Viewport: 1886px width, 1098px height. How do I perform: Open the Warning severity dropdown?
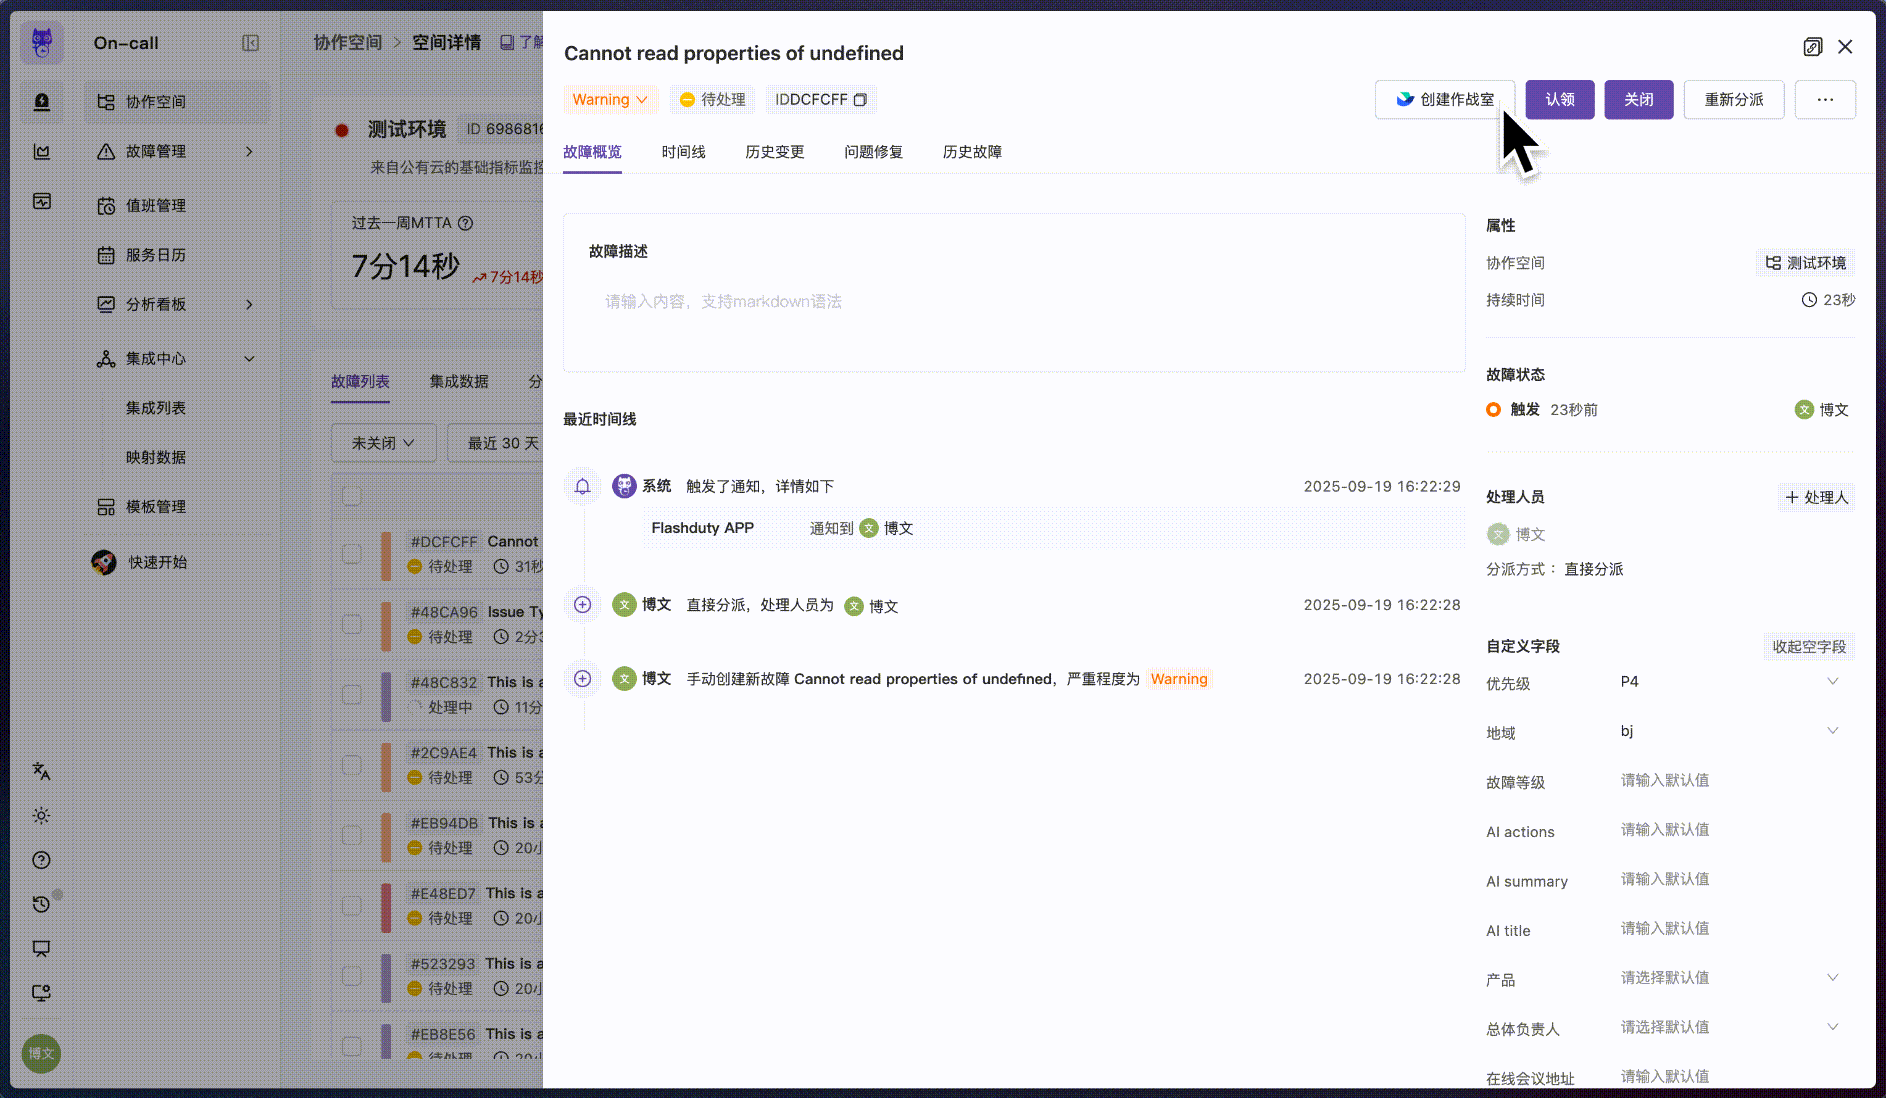[x=610, y=100]
